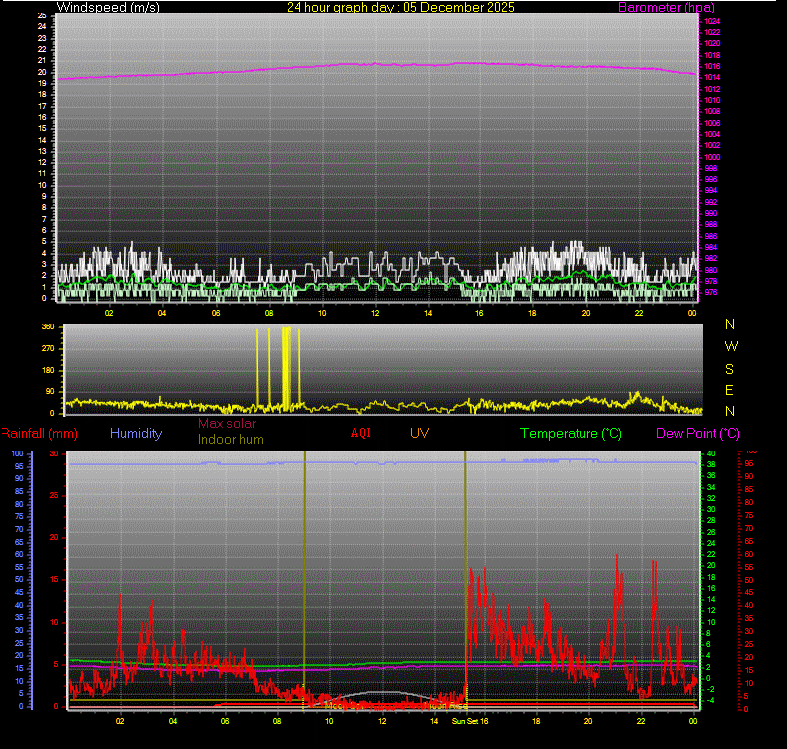Select the Humidity legend label
Screen dimensions: 787x749
pyautogui.click(x=136, y=433)
